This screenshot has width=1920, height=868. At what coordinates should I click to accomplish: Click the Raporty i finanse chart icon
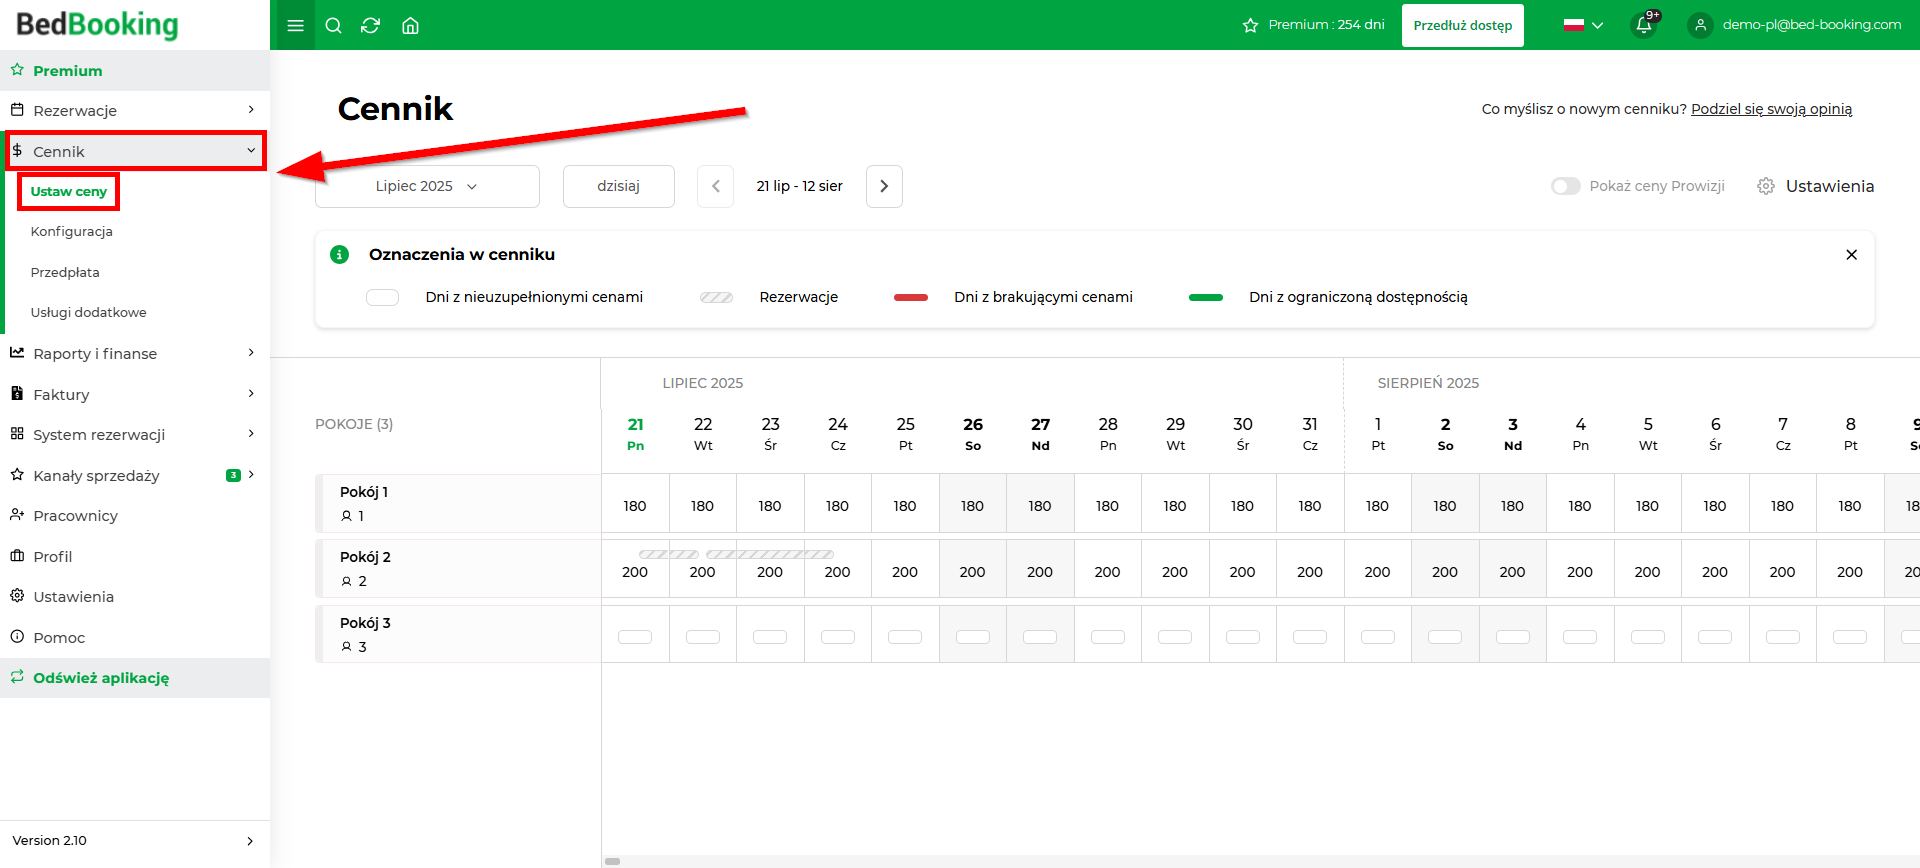tap(17, 353)
